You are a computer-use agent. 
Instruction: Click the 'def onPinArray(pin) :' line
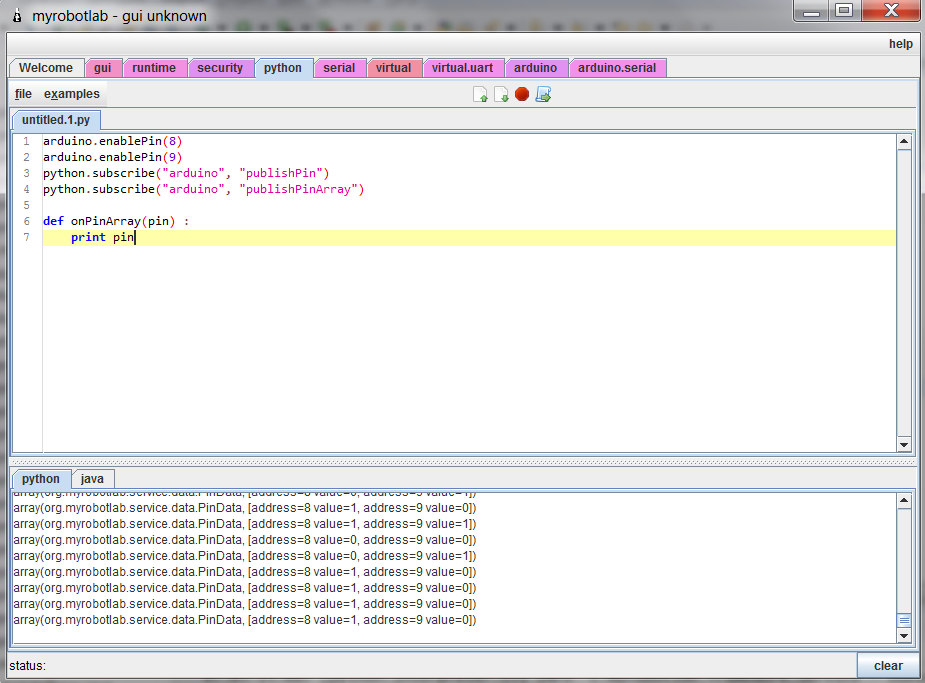pyautogui.click(x=116, y=221)
